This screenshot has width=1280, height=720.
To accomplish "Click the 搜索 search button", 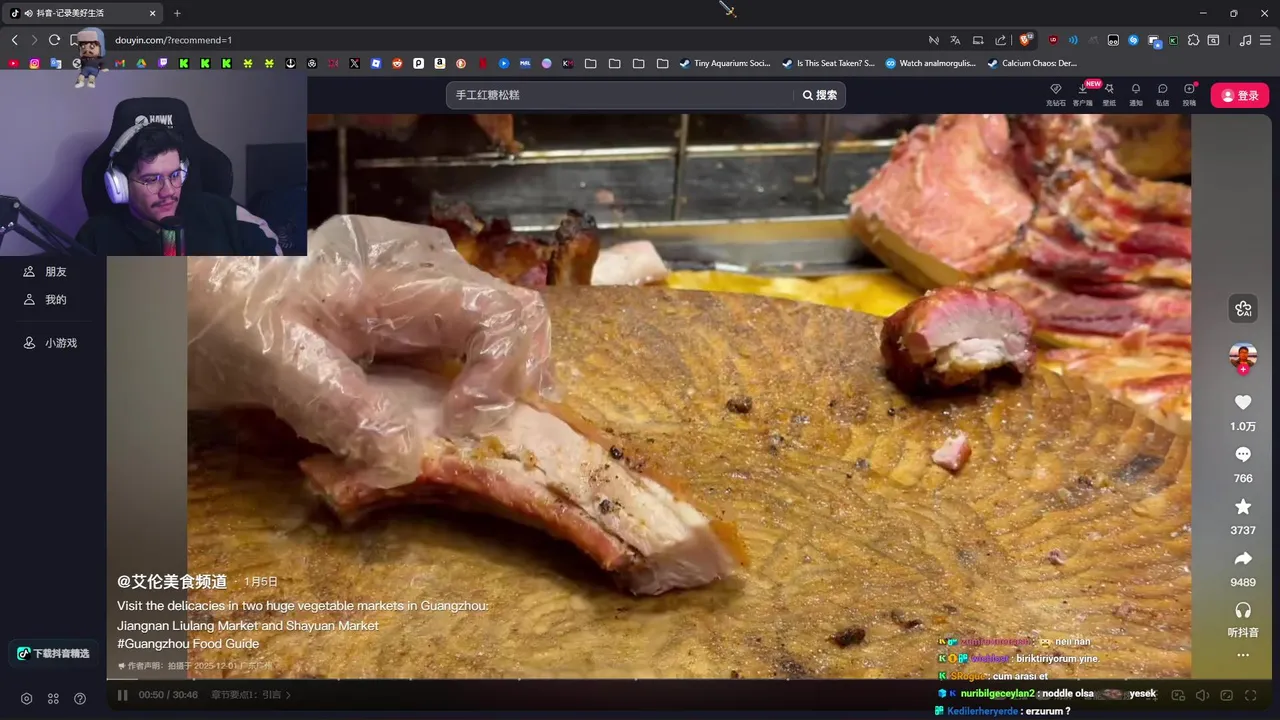I will pyautogui.click(x=820, y=95).
